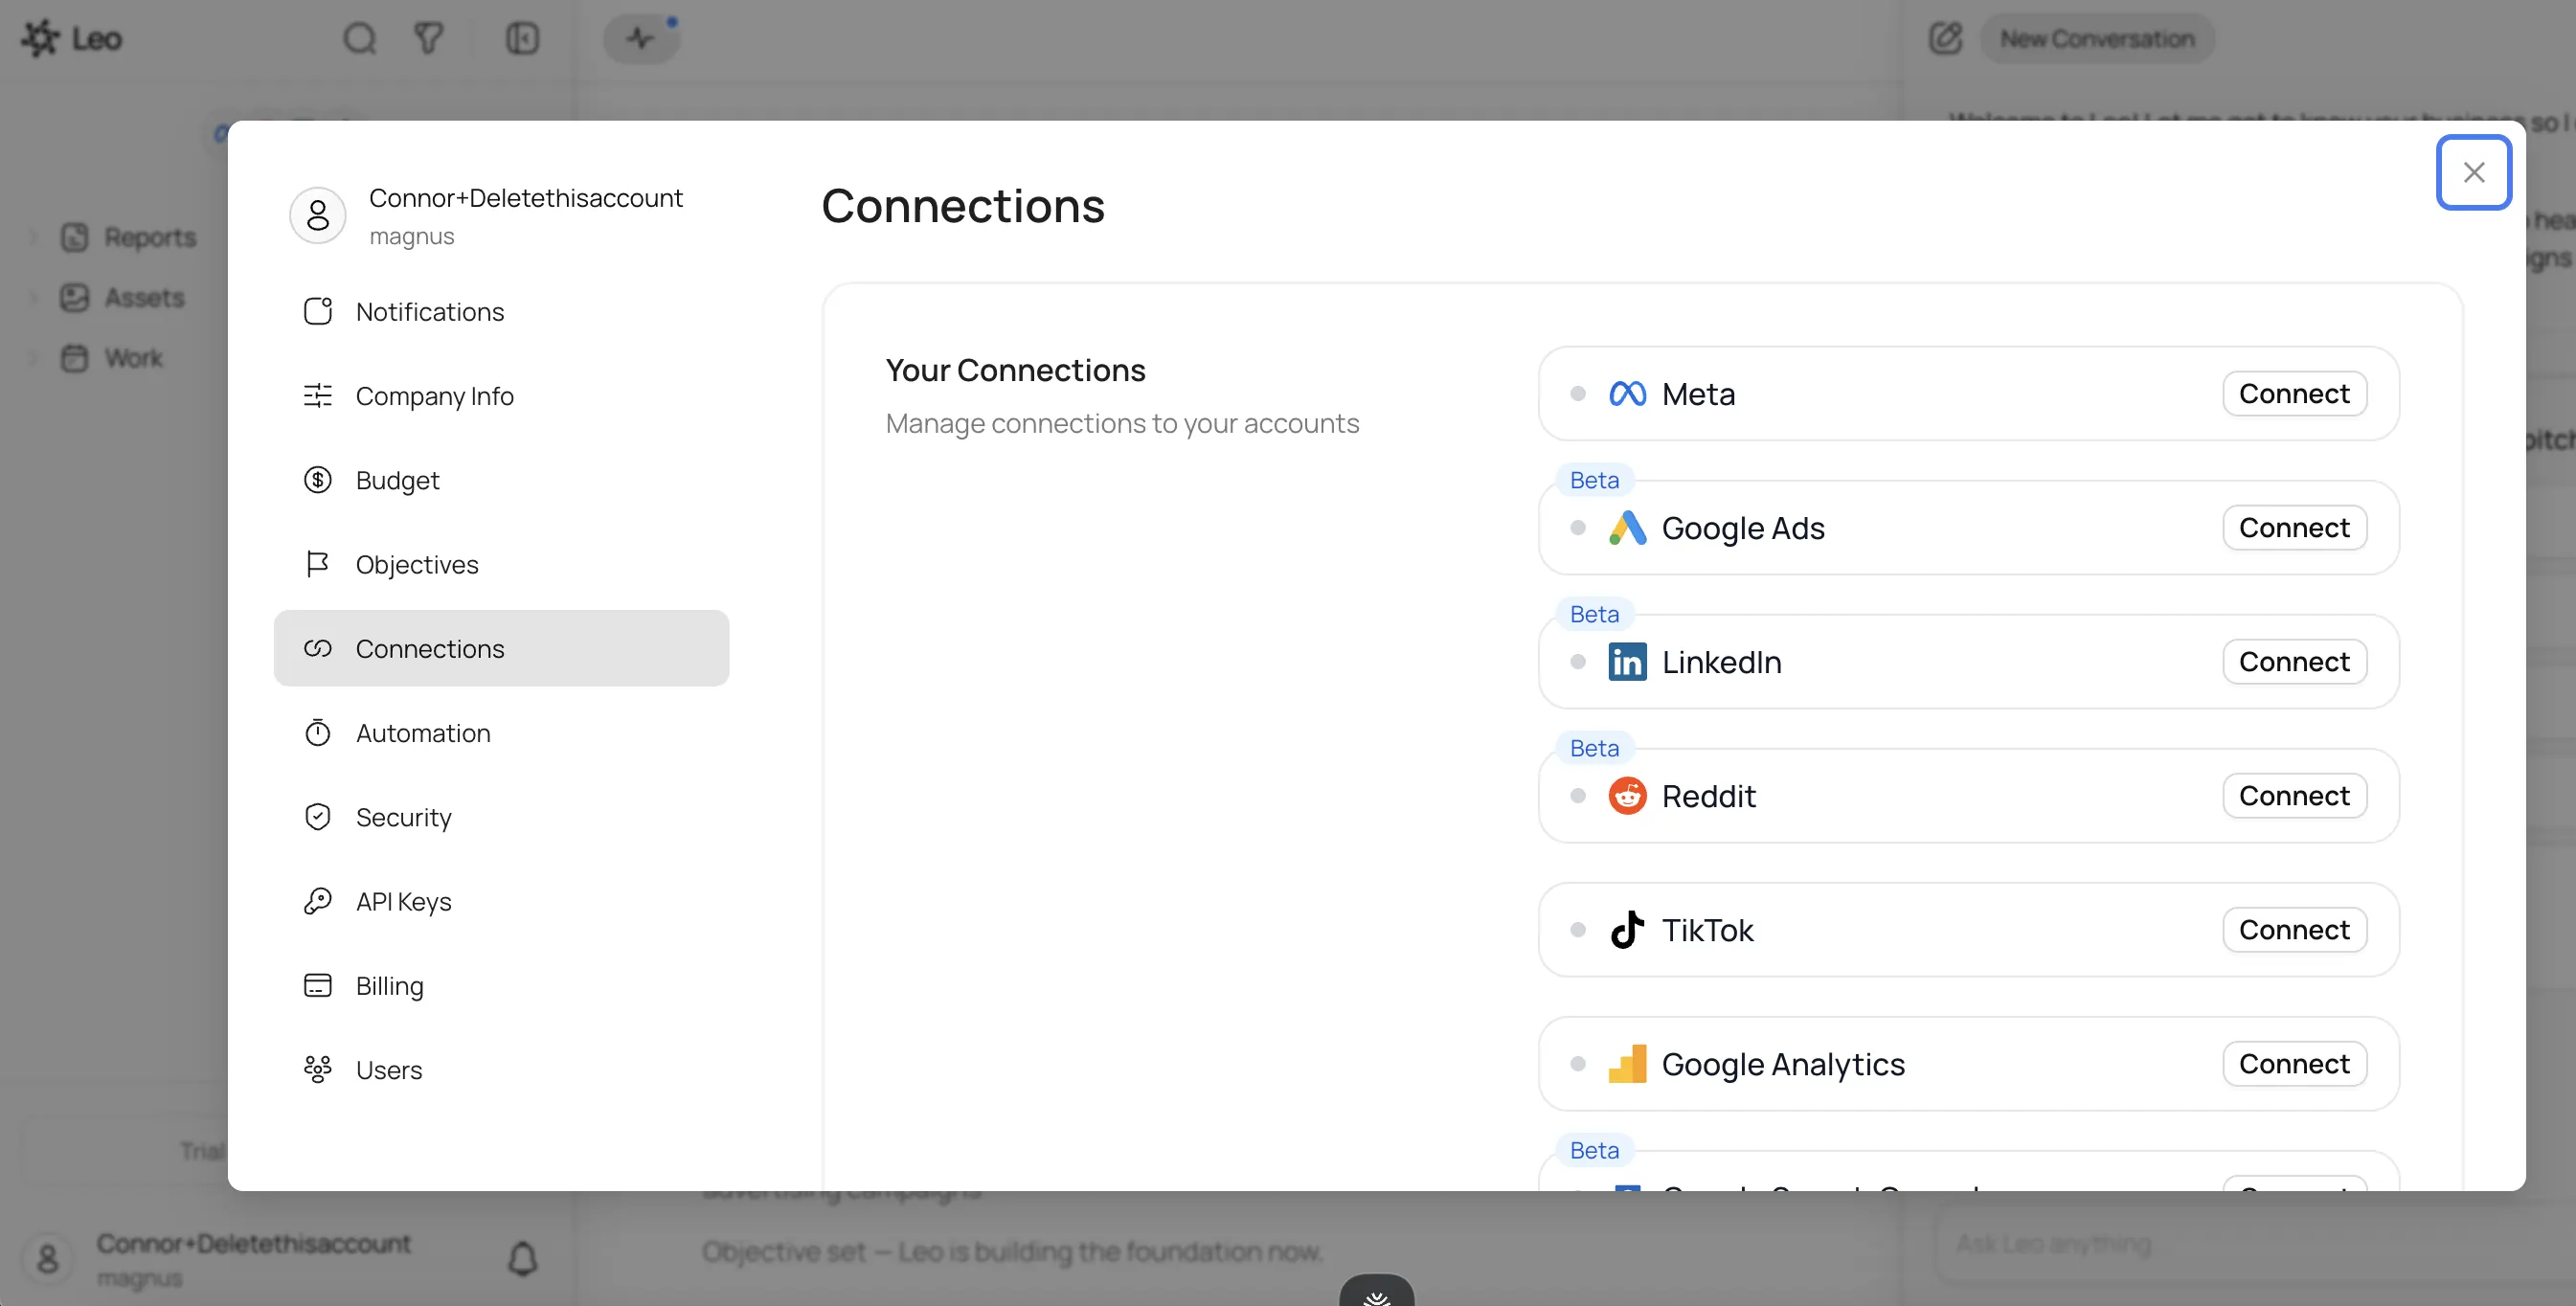Click the Security shield icon

click(x=318, y=817)
